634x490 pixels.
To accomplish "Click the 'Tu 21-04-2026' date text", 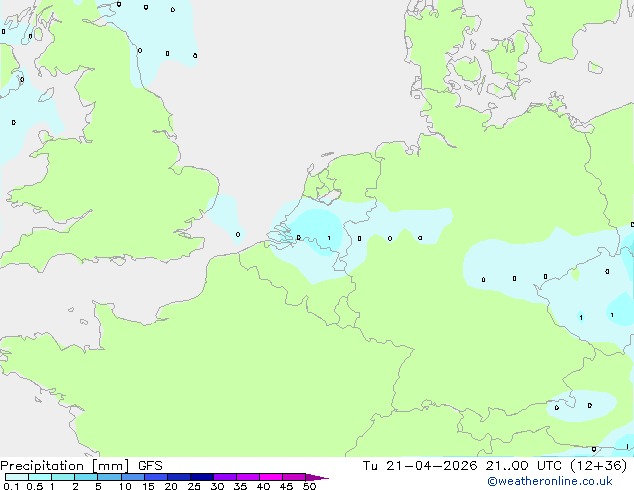I will [420, 466].
